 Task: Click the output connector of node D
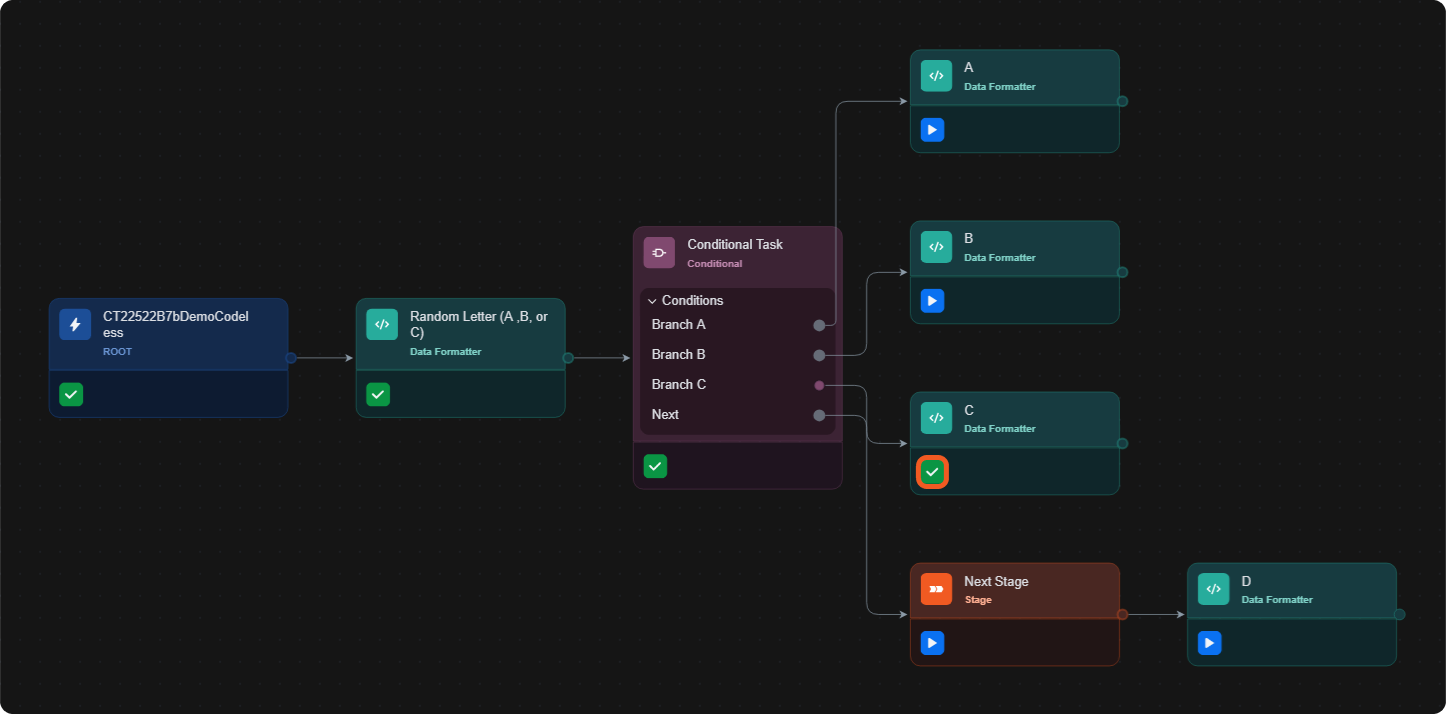pyautogui.click(x=1399, y=614)
